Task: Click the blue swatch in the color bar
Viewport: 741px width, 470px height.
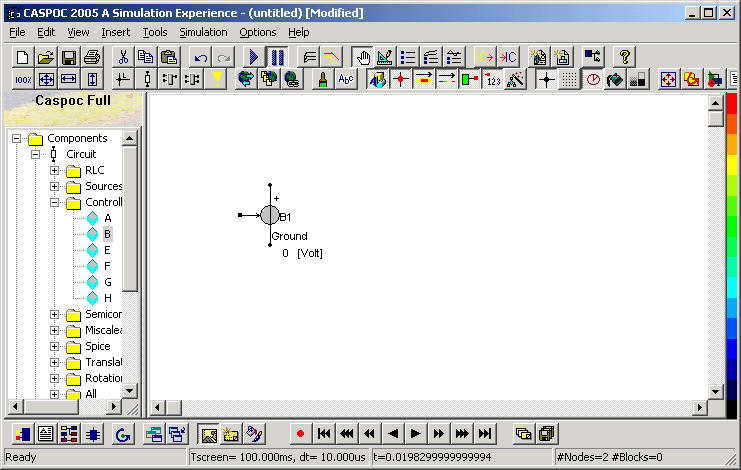Action: point(732,349)
